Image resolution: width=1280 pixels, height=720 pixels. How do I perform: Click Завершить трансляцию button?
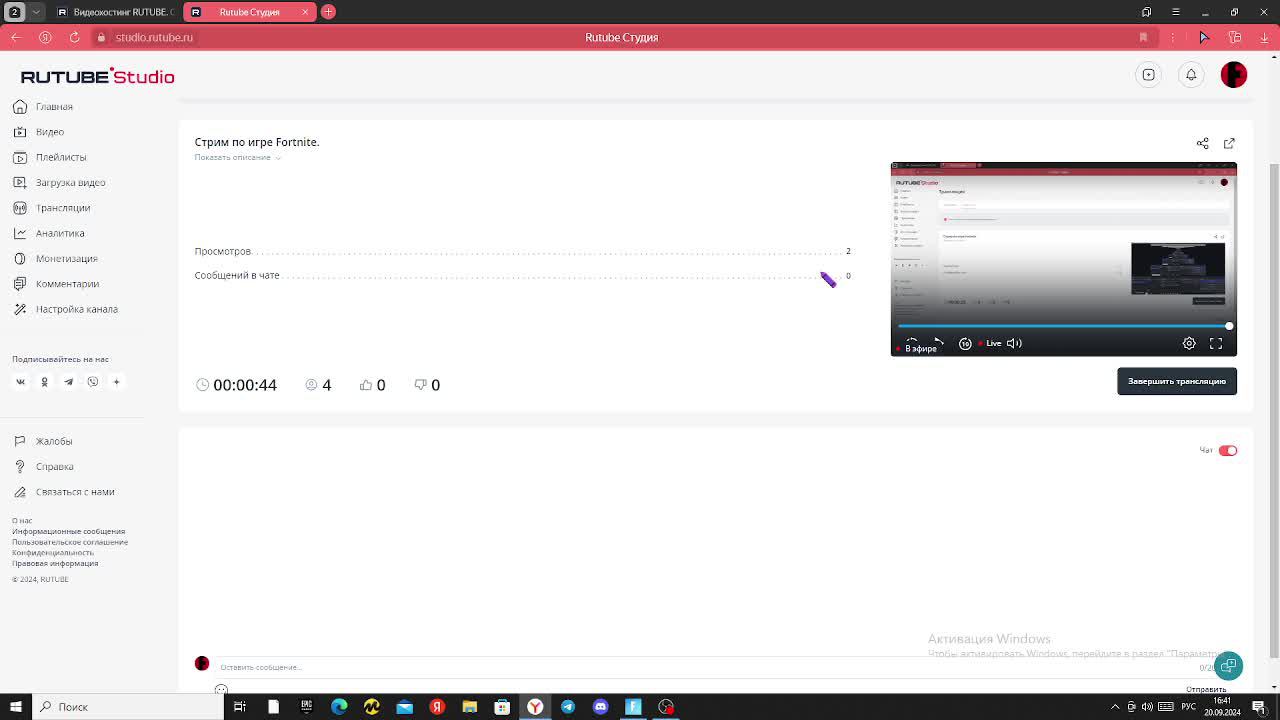pyautogui.click(x=1177, y=381)
